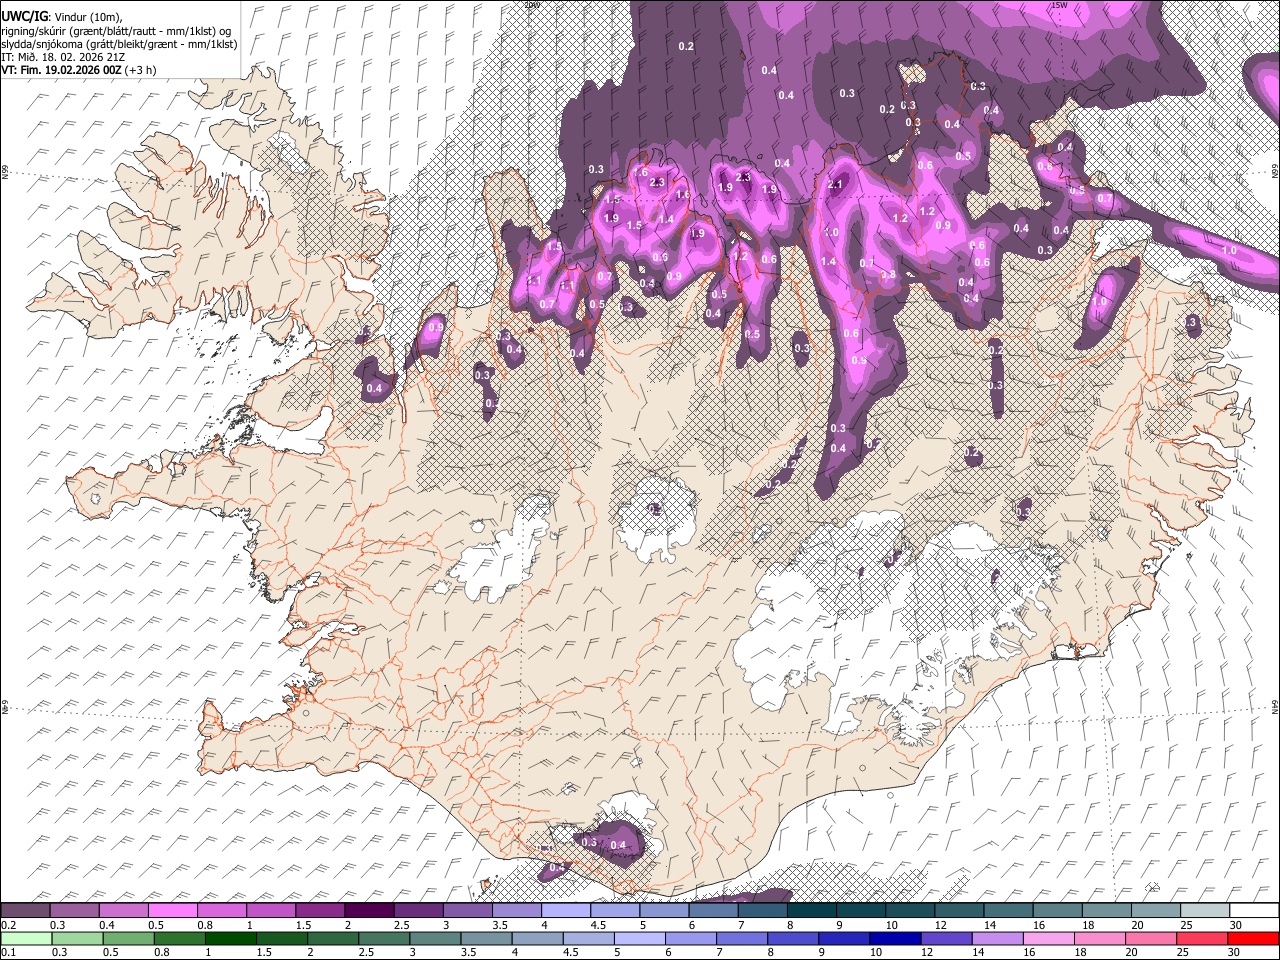Select the rain legend swatch for 14–16 mm
The height and width of the screenshot is (960, 1280).
998,939
